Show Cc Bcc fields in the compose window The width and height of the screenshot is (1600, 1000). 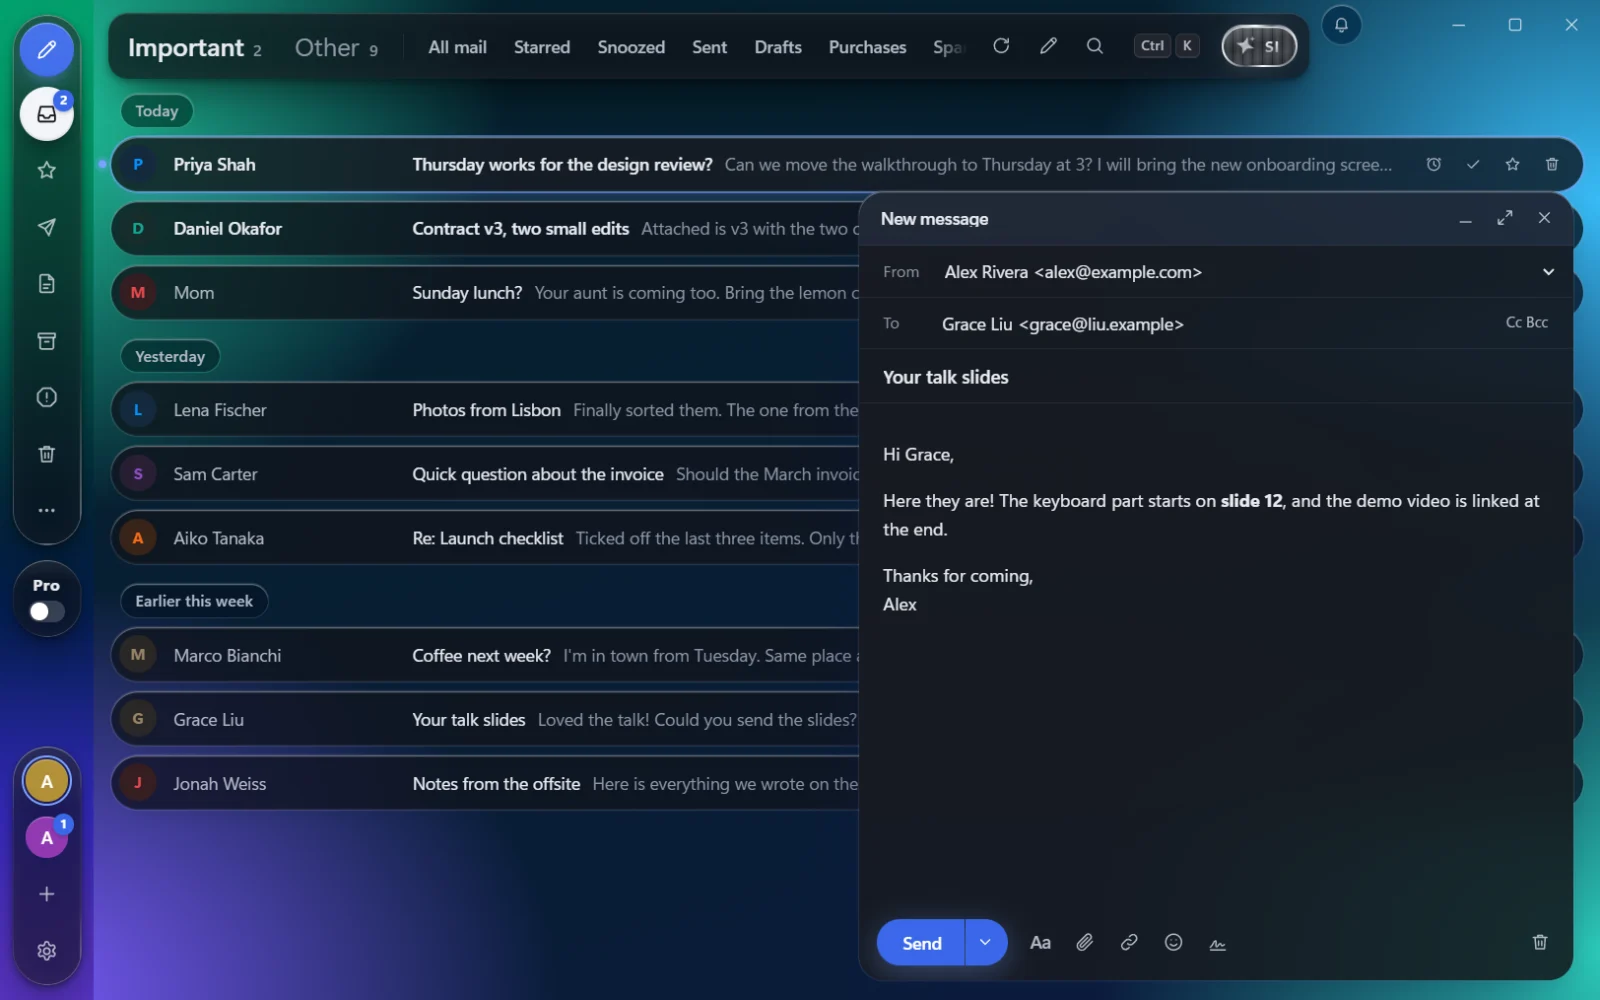[1527, 322]
